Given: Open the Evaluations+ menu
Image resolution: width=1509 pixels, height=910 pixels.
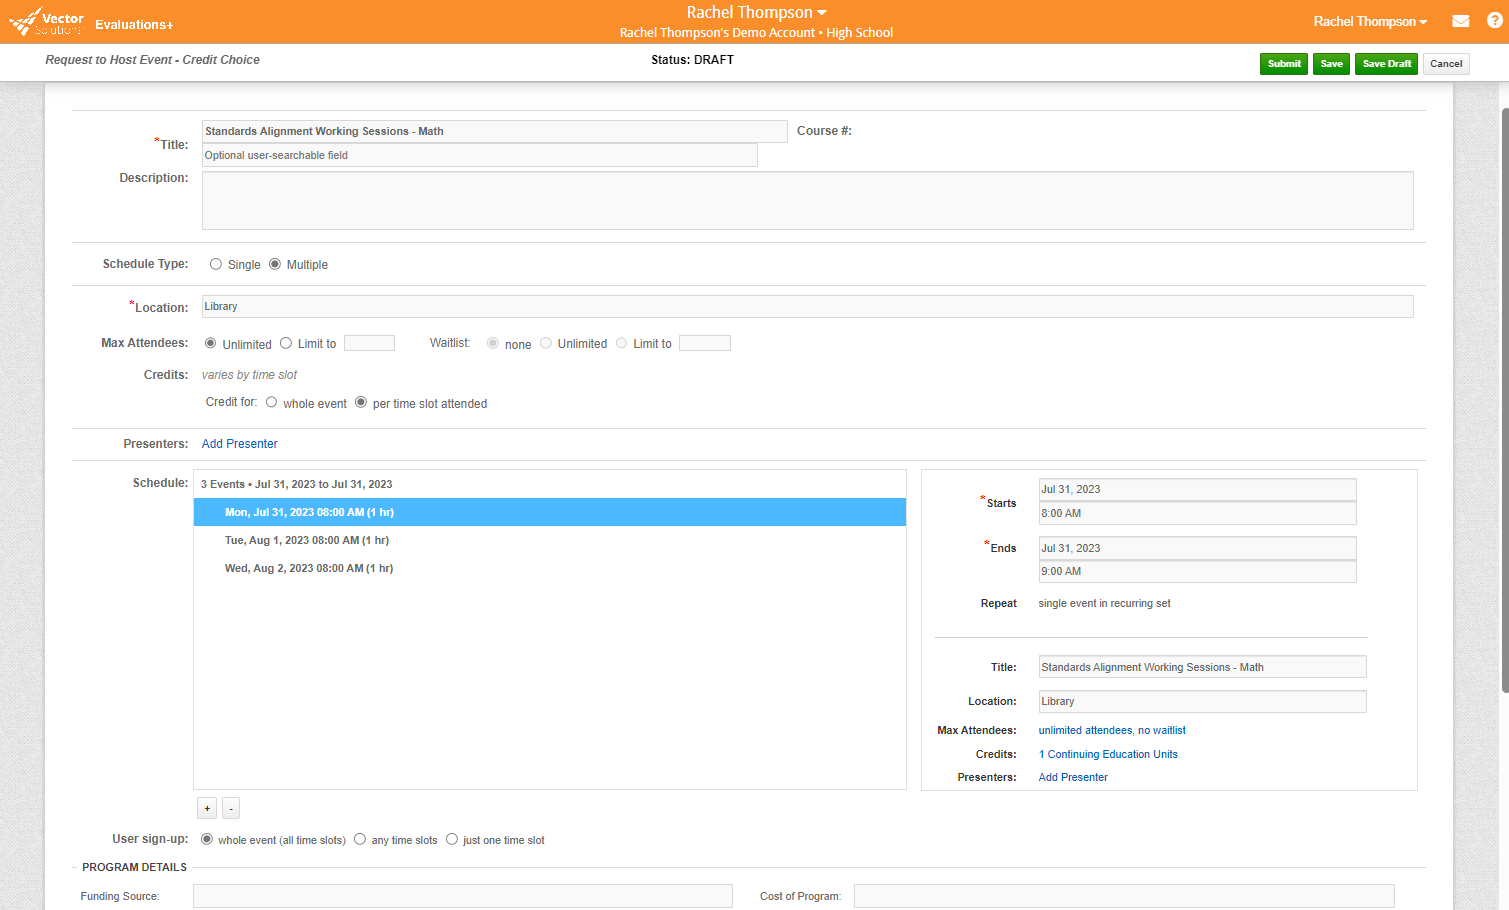Looking at the screenshot, I should pyautogui.click(x=133, y=24).
